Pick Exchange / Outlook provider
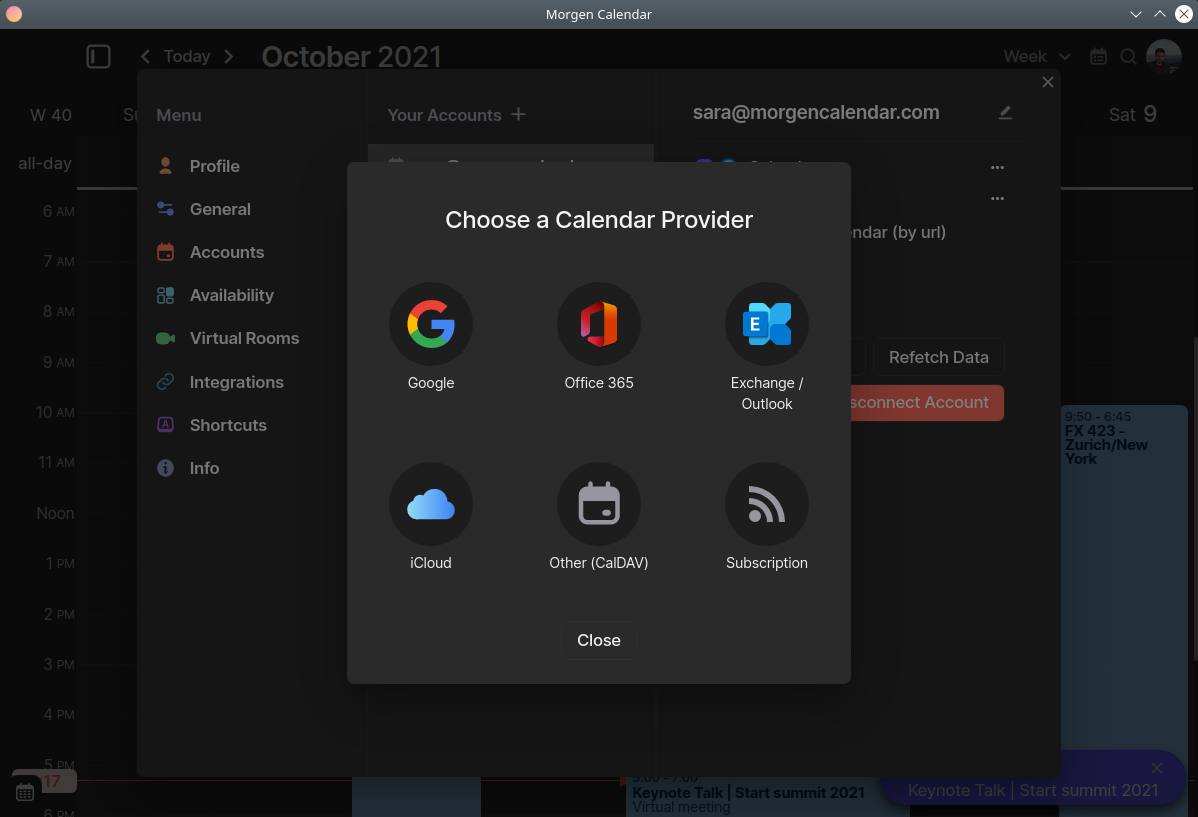1198x817 pixels. click(x=767, y=325)
